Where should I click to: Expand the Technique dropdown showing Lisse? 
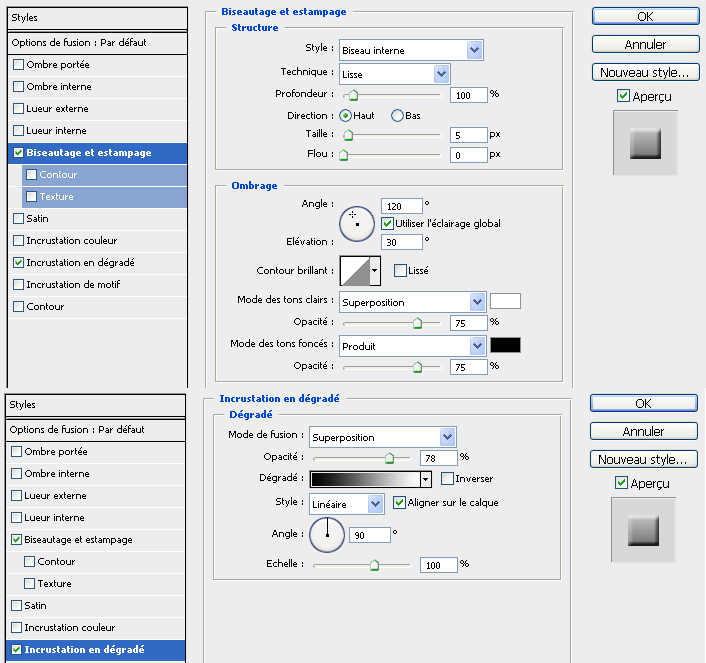click(x=394, y=73)
